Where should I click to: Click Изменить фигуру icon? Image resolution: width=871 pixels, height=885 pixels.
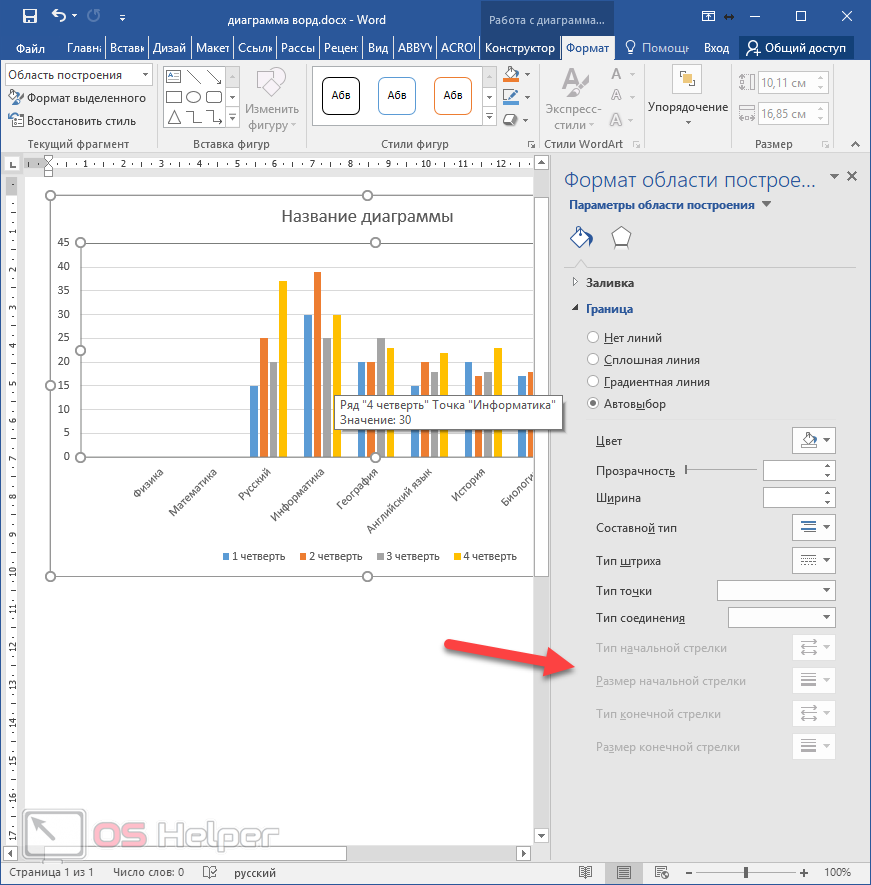pos(271,85)
